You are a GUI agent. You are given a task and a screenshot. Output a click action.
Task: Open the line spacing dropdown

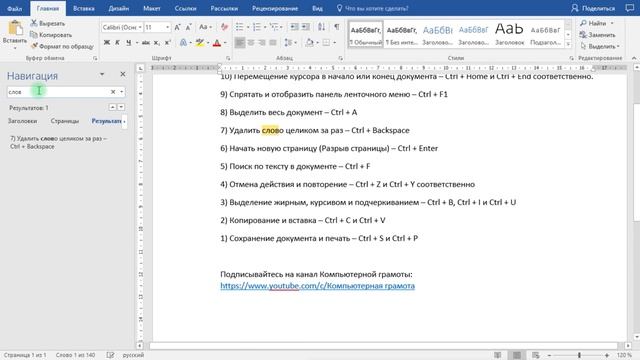(x=290, y=42)
